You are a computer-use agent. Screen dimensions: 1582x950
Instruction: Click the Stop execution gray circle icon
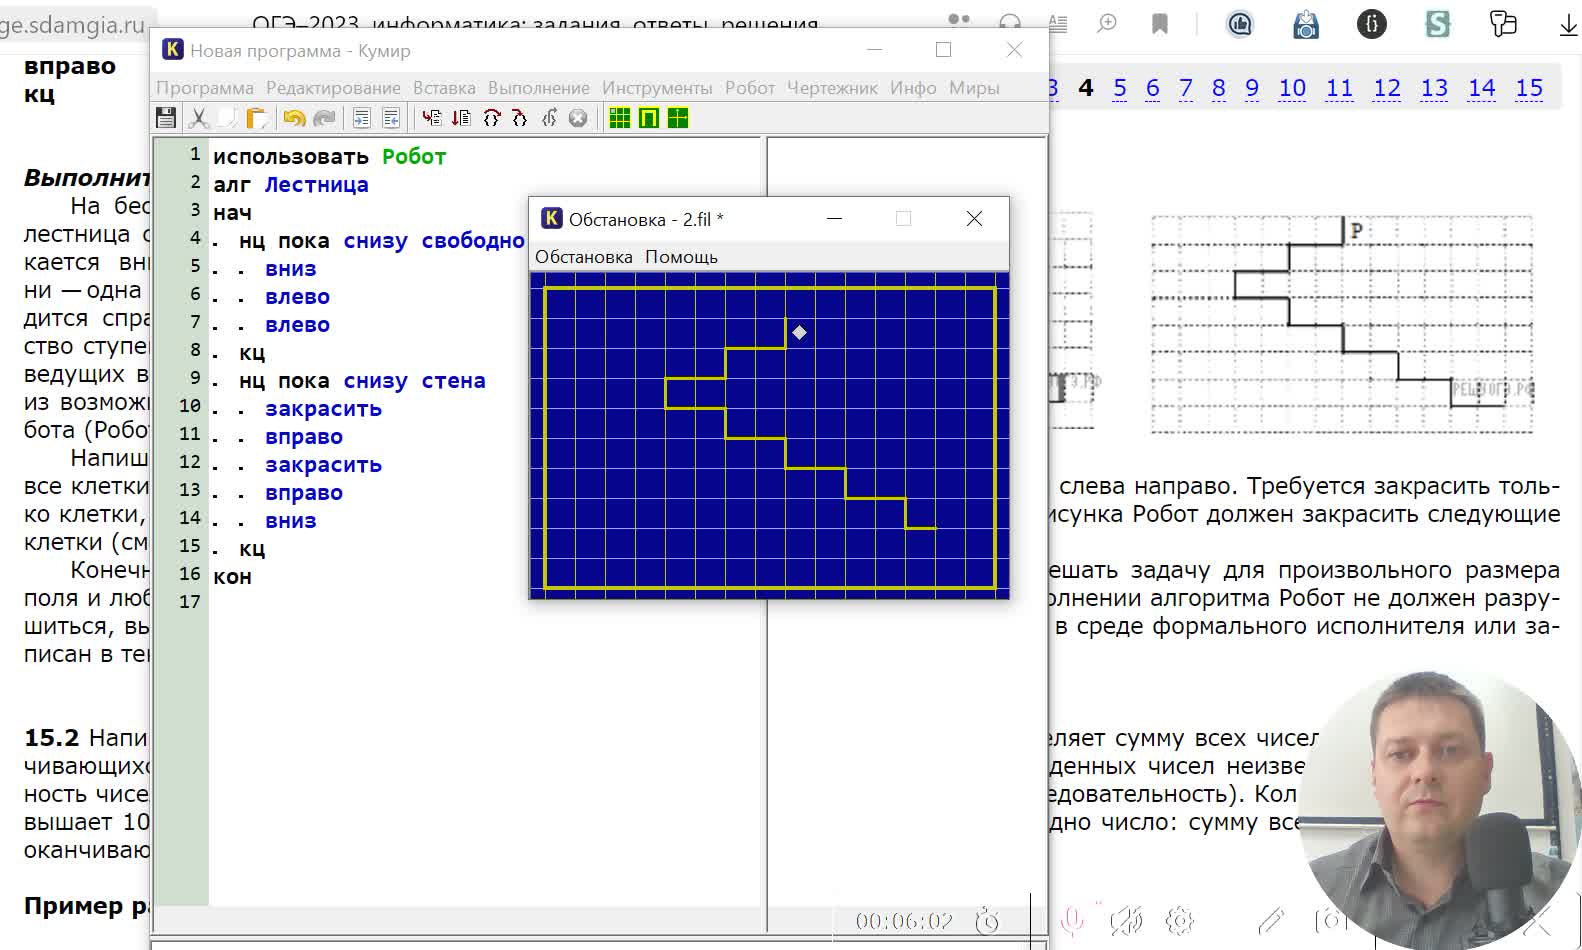pyautogui.click(x=578, y=118)
